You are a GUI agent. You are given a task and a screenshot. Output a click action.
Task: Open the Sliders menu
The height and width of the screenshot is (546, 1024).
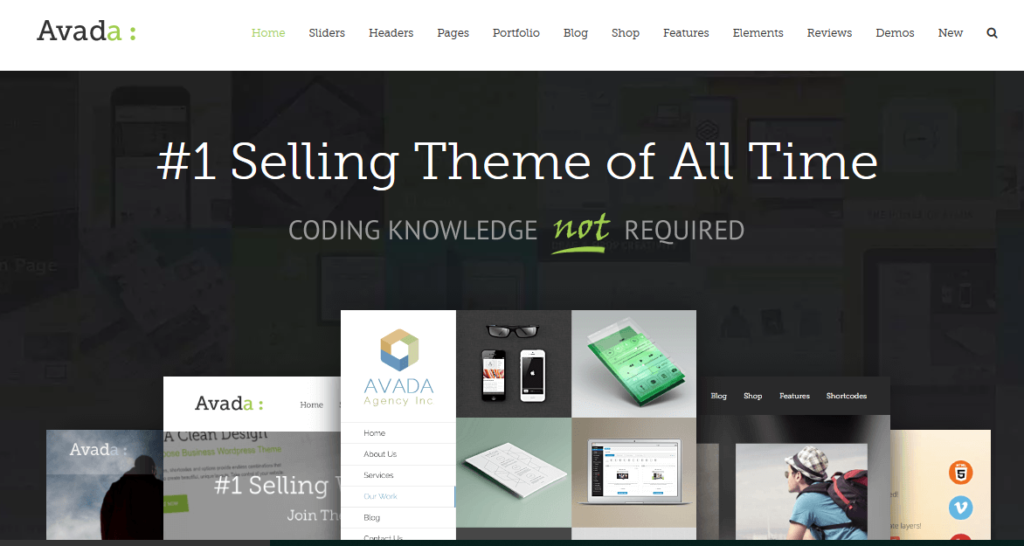click(x=327, y=33)
